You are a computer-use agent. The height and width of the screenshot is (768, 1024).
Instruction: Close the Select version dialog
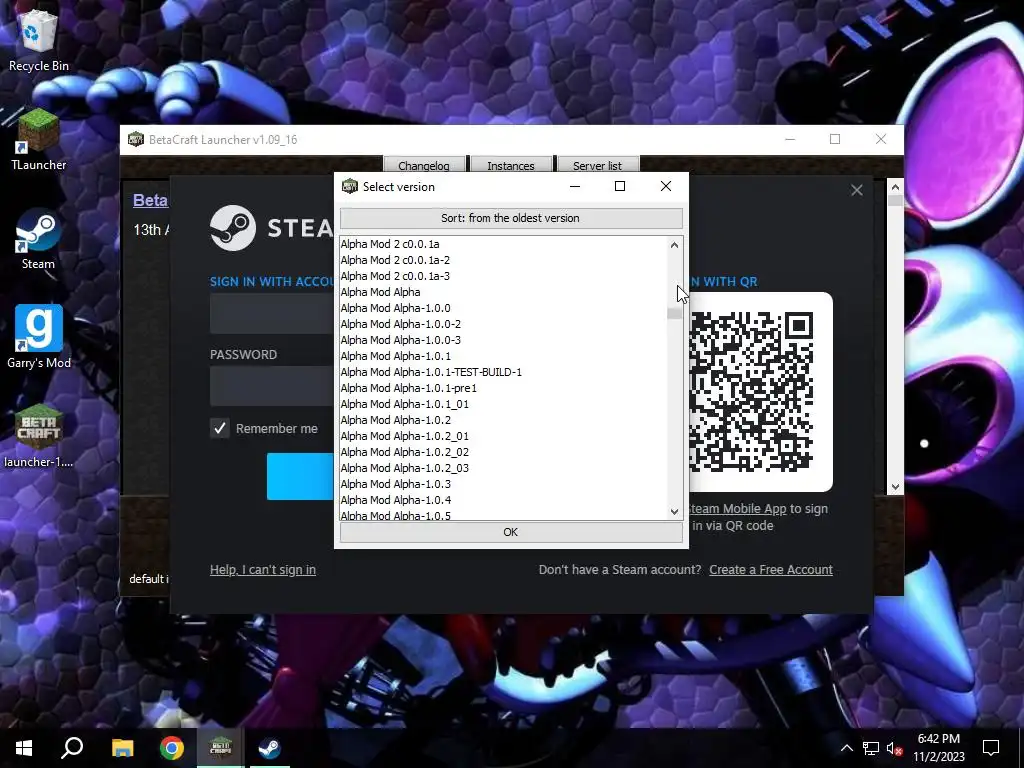coord(665,186)
